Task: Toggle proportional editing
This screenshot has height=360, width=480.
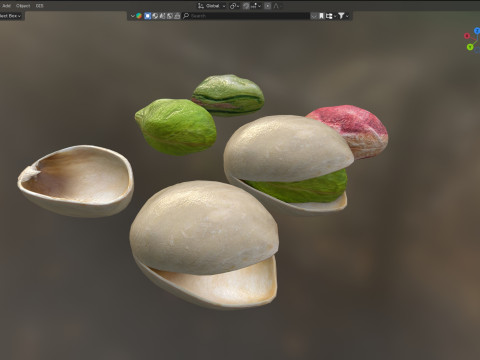Action: pos(267,6)
